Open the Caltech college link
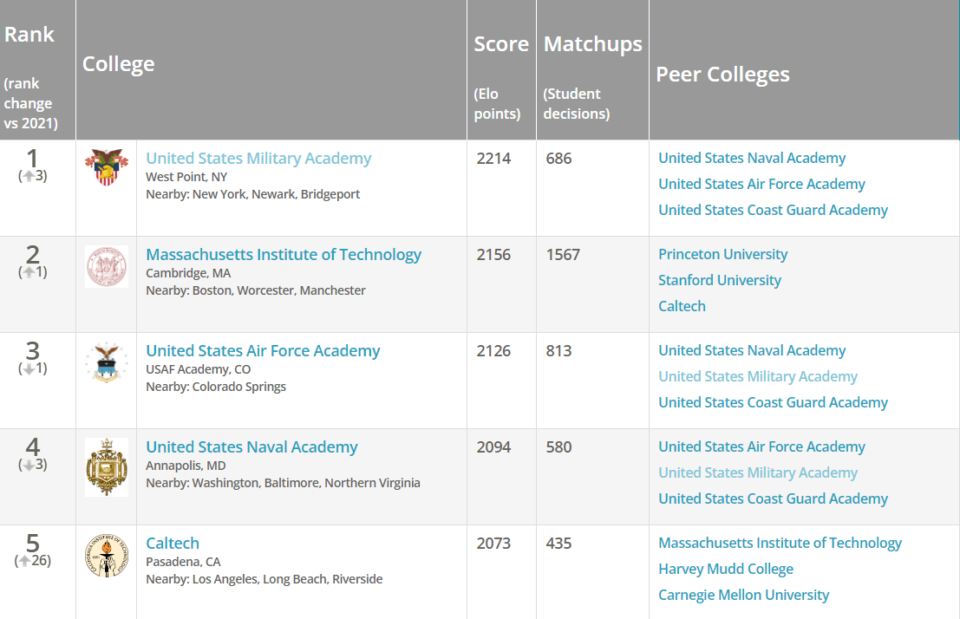960x619 pixels. (x=172, y=542)
